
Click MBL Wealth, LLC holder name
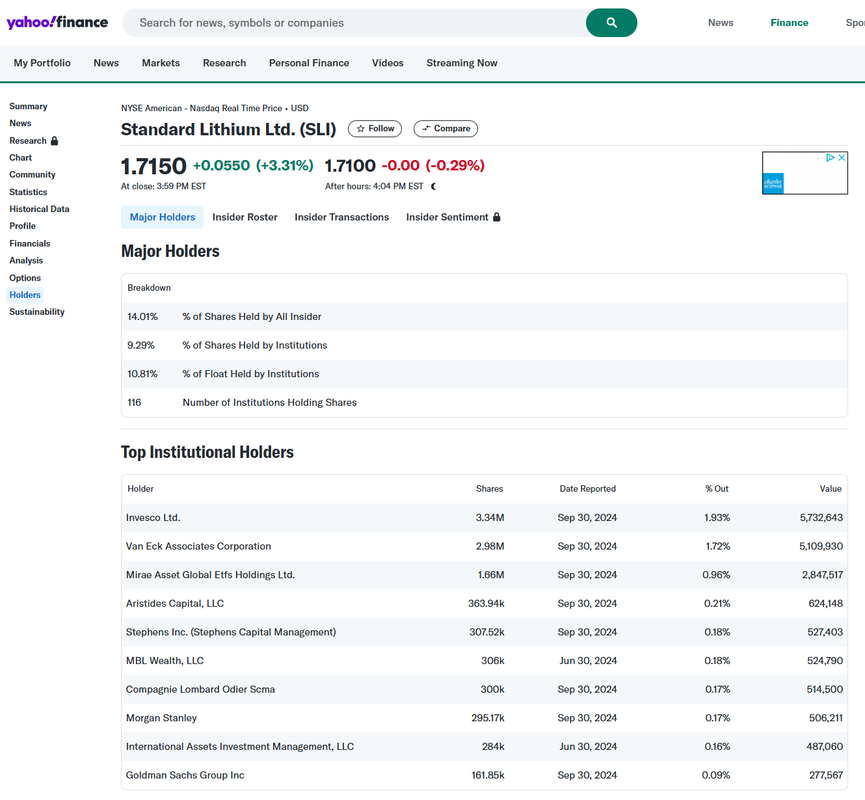tap(164, 660)
